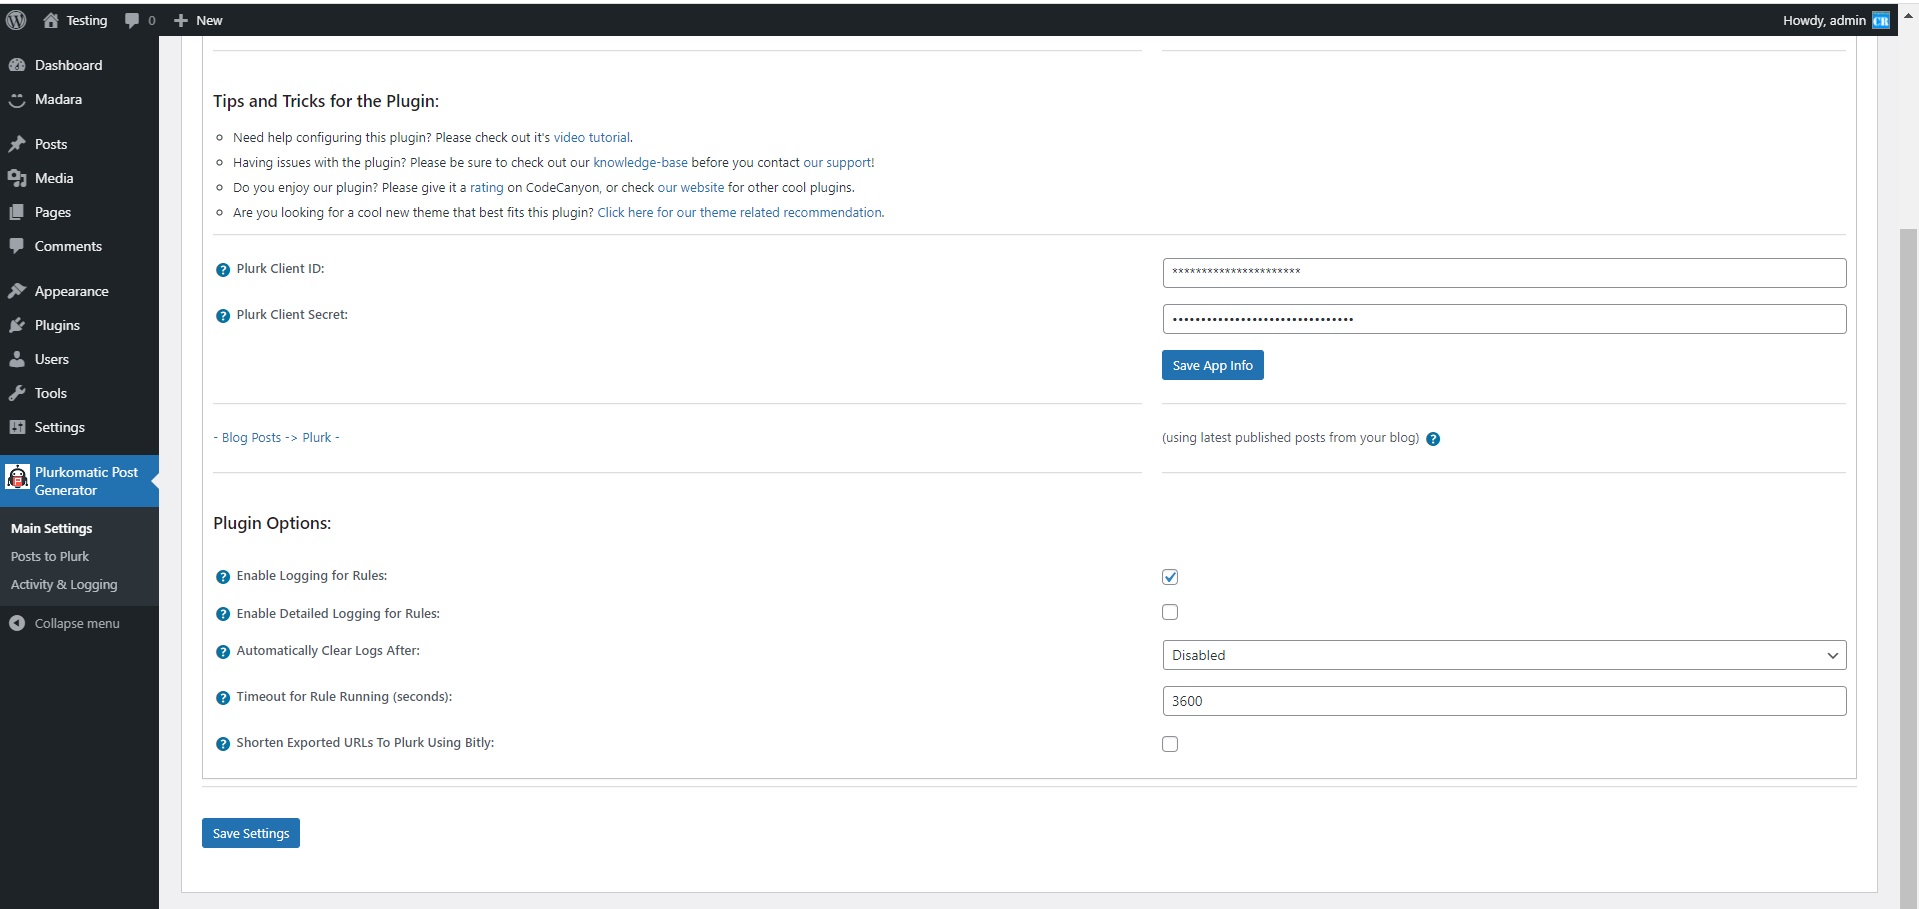Open Activity & Logging submenu item

[x=64, y=584]
